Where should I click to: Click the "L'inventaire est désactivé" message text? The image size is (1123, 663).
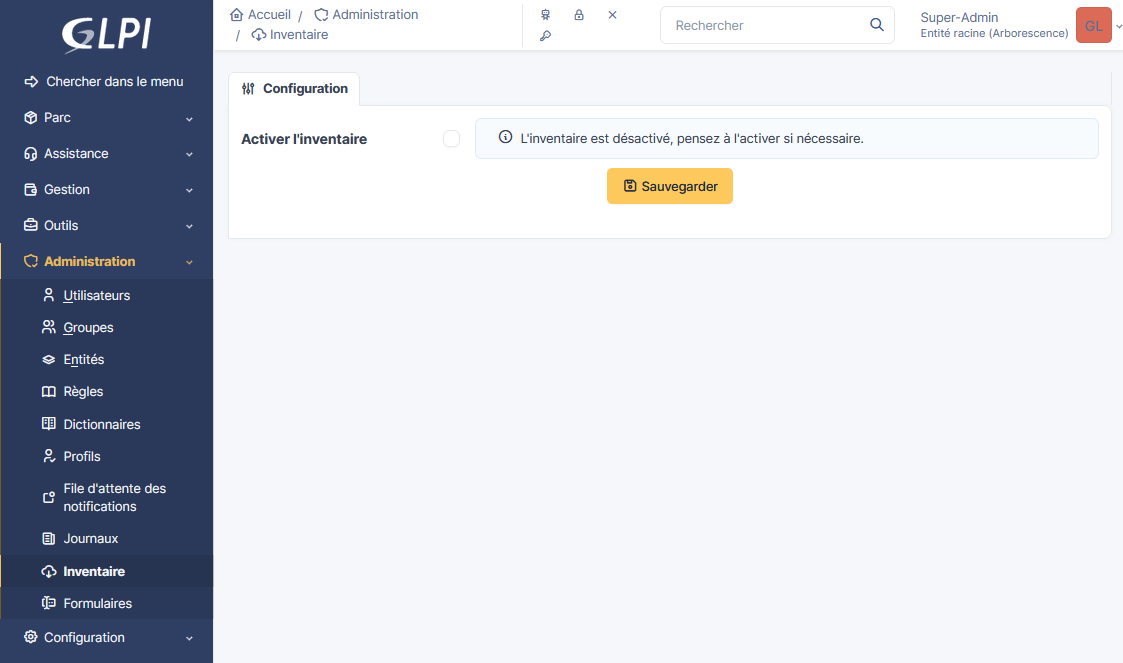(692, 138)
